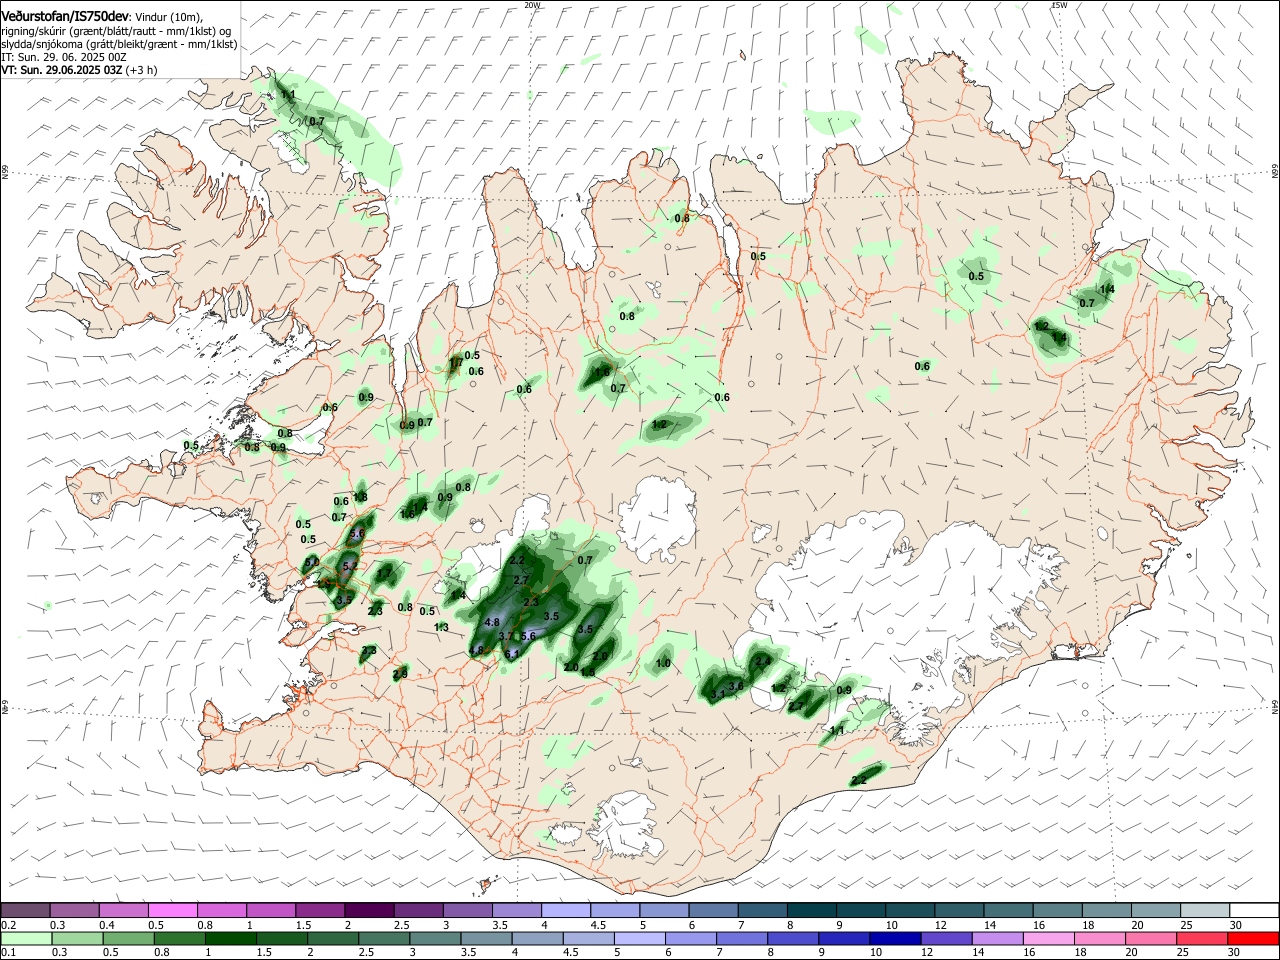This screenshot has width=1280, height=960.
Task: Pick the dull mauve 0.2 snow legend swatch
Action: tap(26, 911)
